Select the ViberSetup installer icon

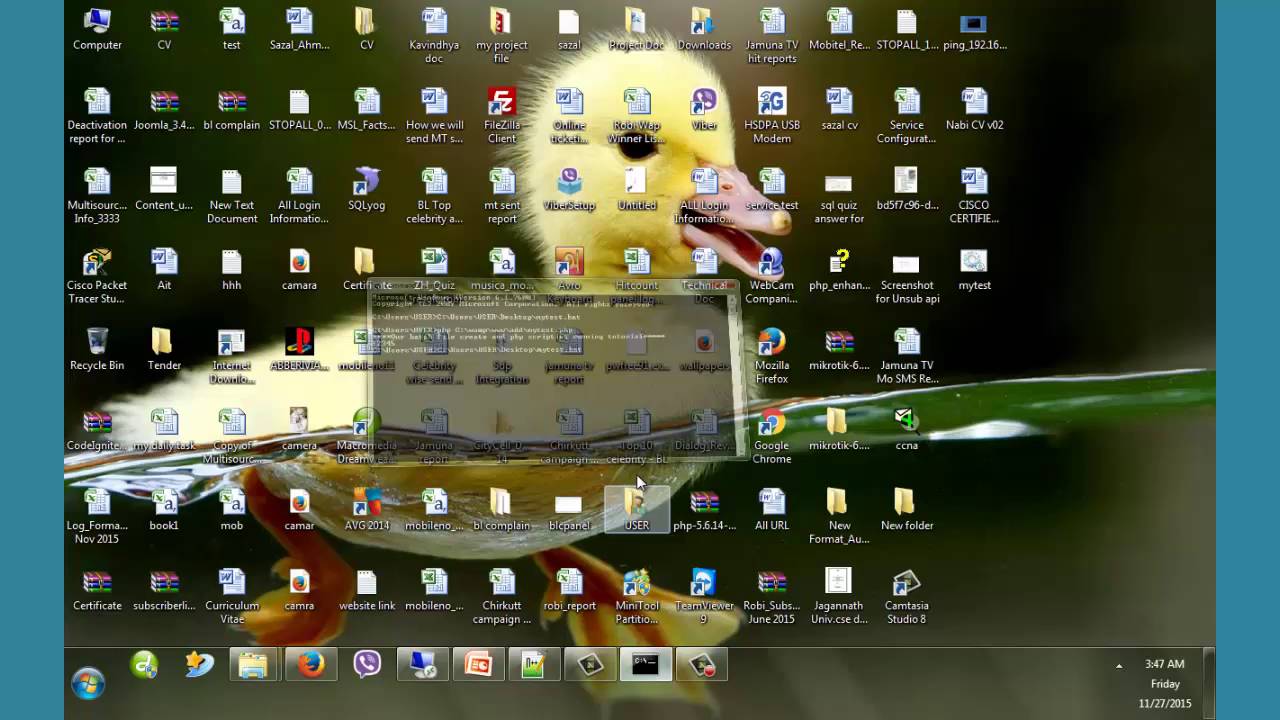[x=569, y=189]
